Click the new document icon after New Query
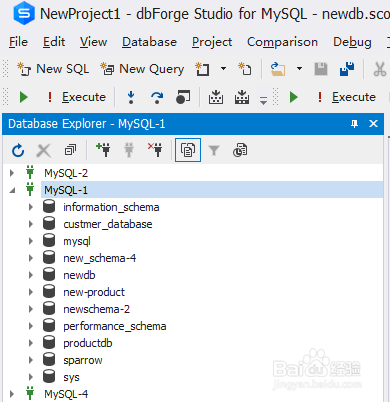This screenshot has height=402, width=390. (x=202, y=69)
